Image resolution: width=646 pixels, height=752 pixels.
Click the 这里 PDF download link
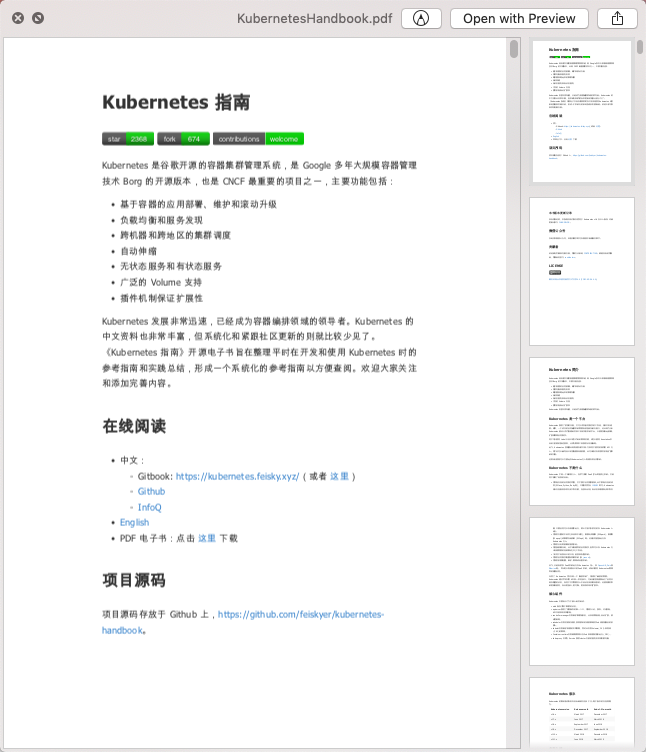(x=207, y=538)
